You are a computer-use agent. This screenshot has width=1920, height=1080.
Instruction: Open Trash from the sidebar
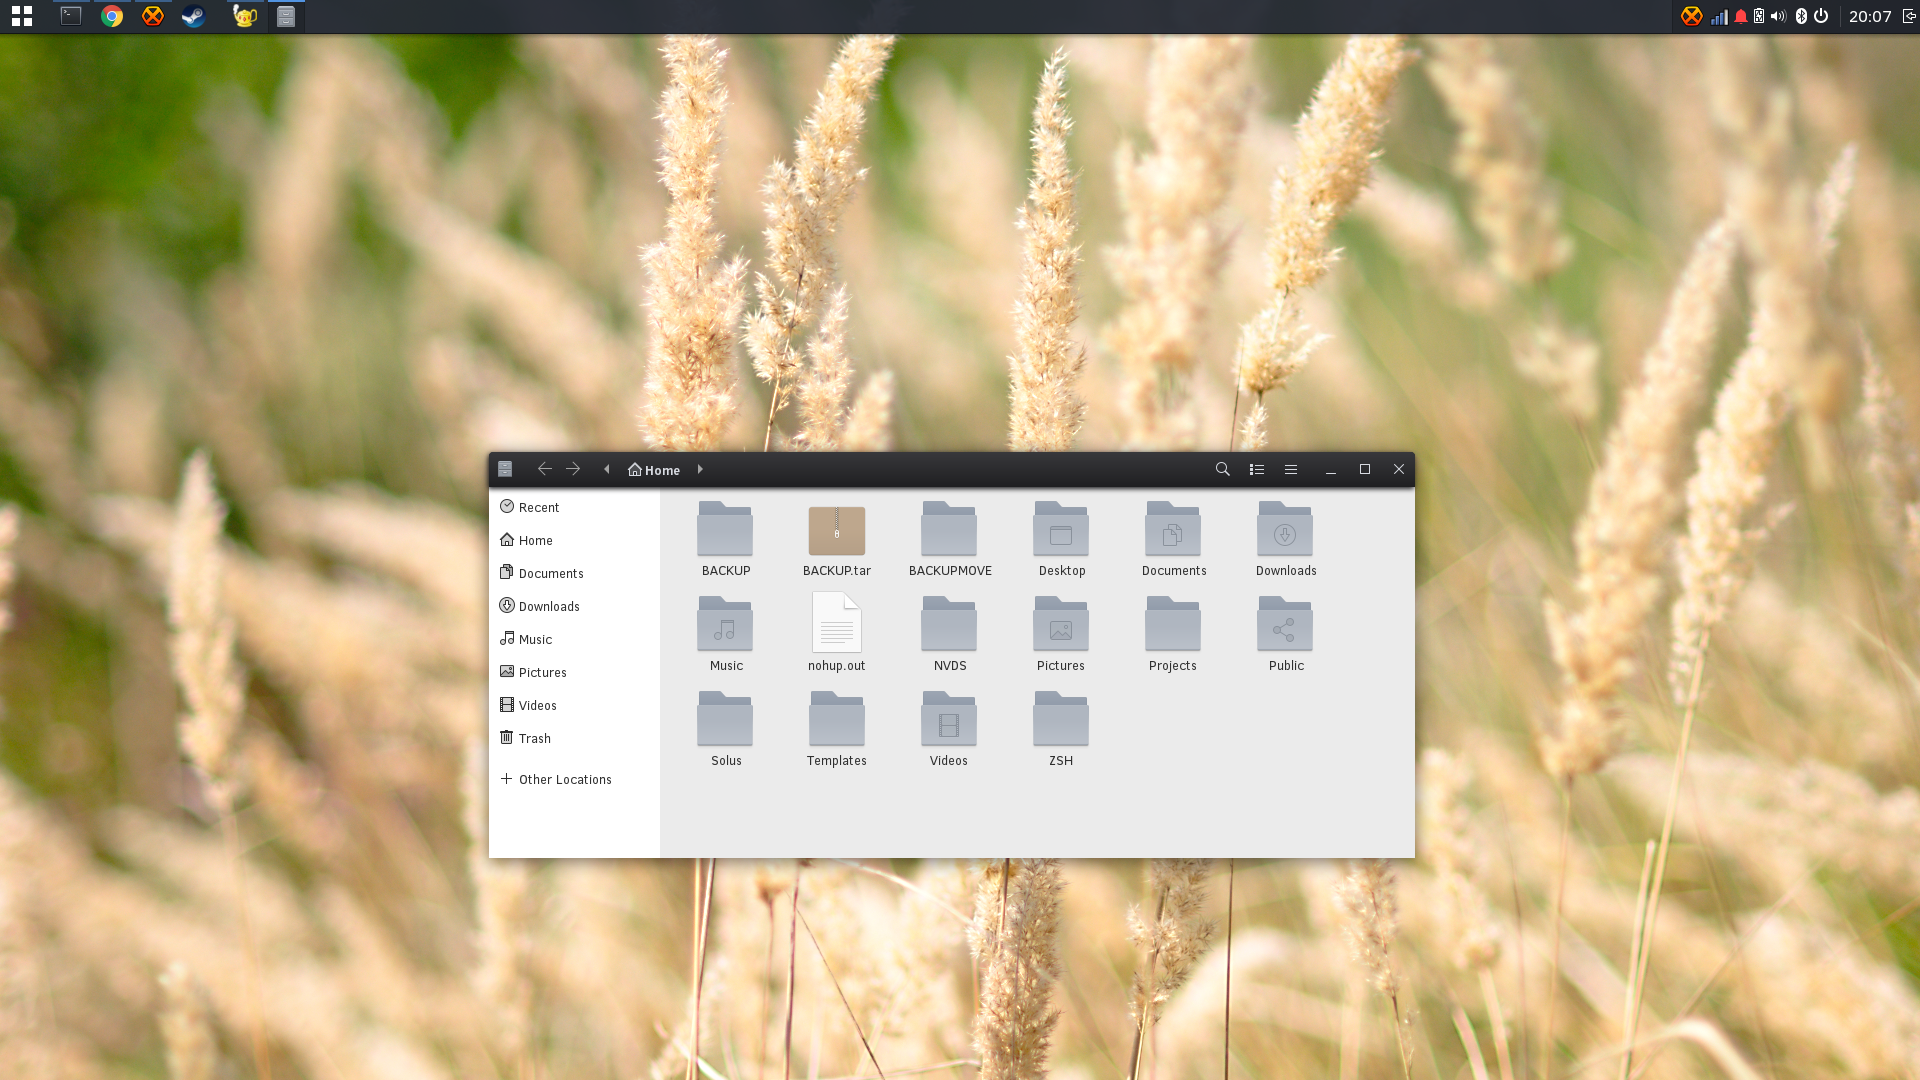pos(574,738)
